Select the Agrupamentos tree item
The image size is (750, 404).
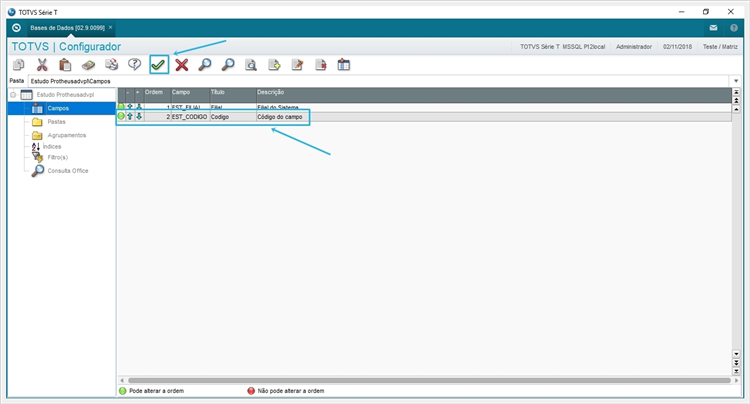click(67, 135)
